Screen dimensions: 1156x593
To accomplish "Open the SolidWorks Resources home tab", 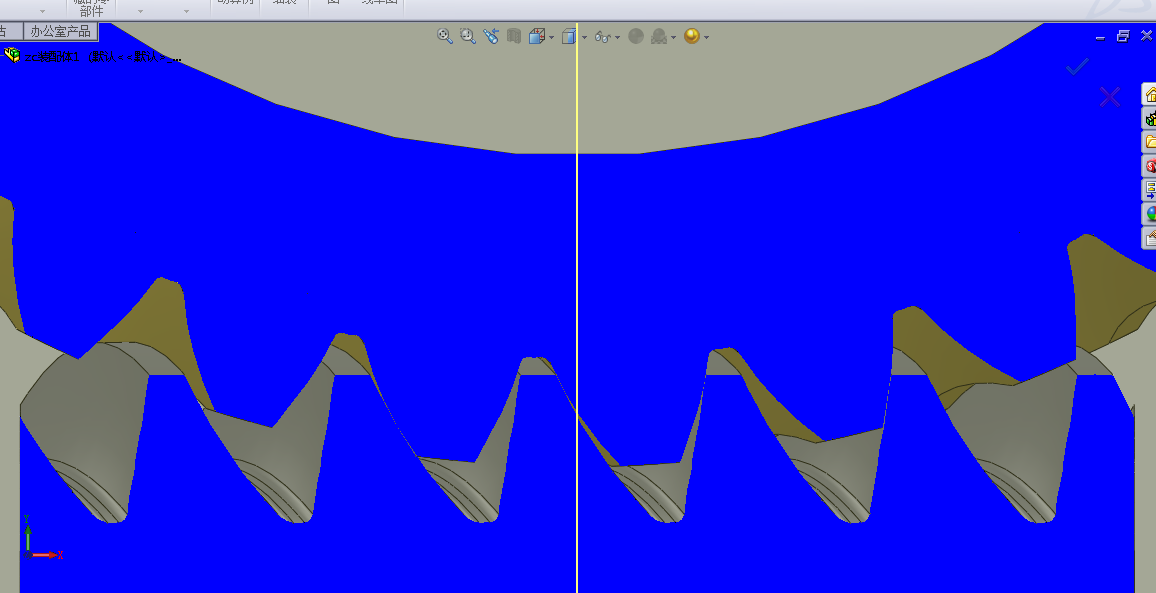I will click(x=1150, y=94).
